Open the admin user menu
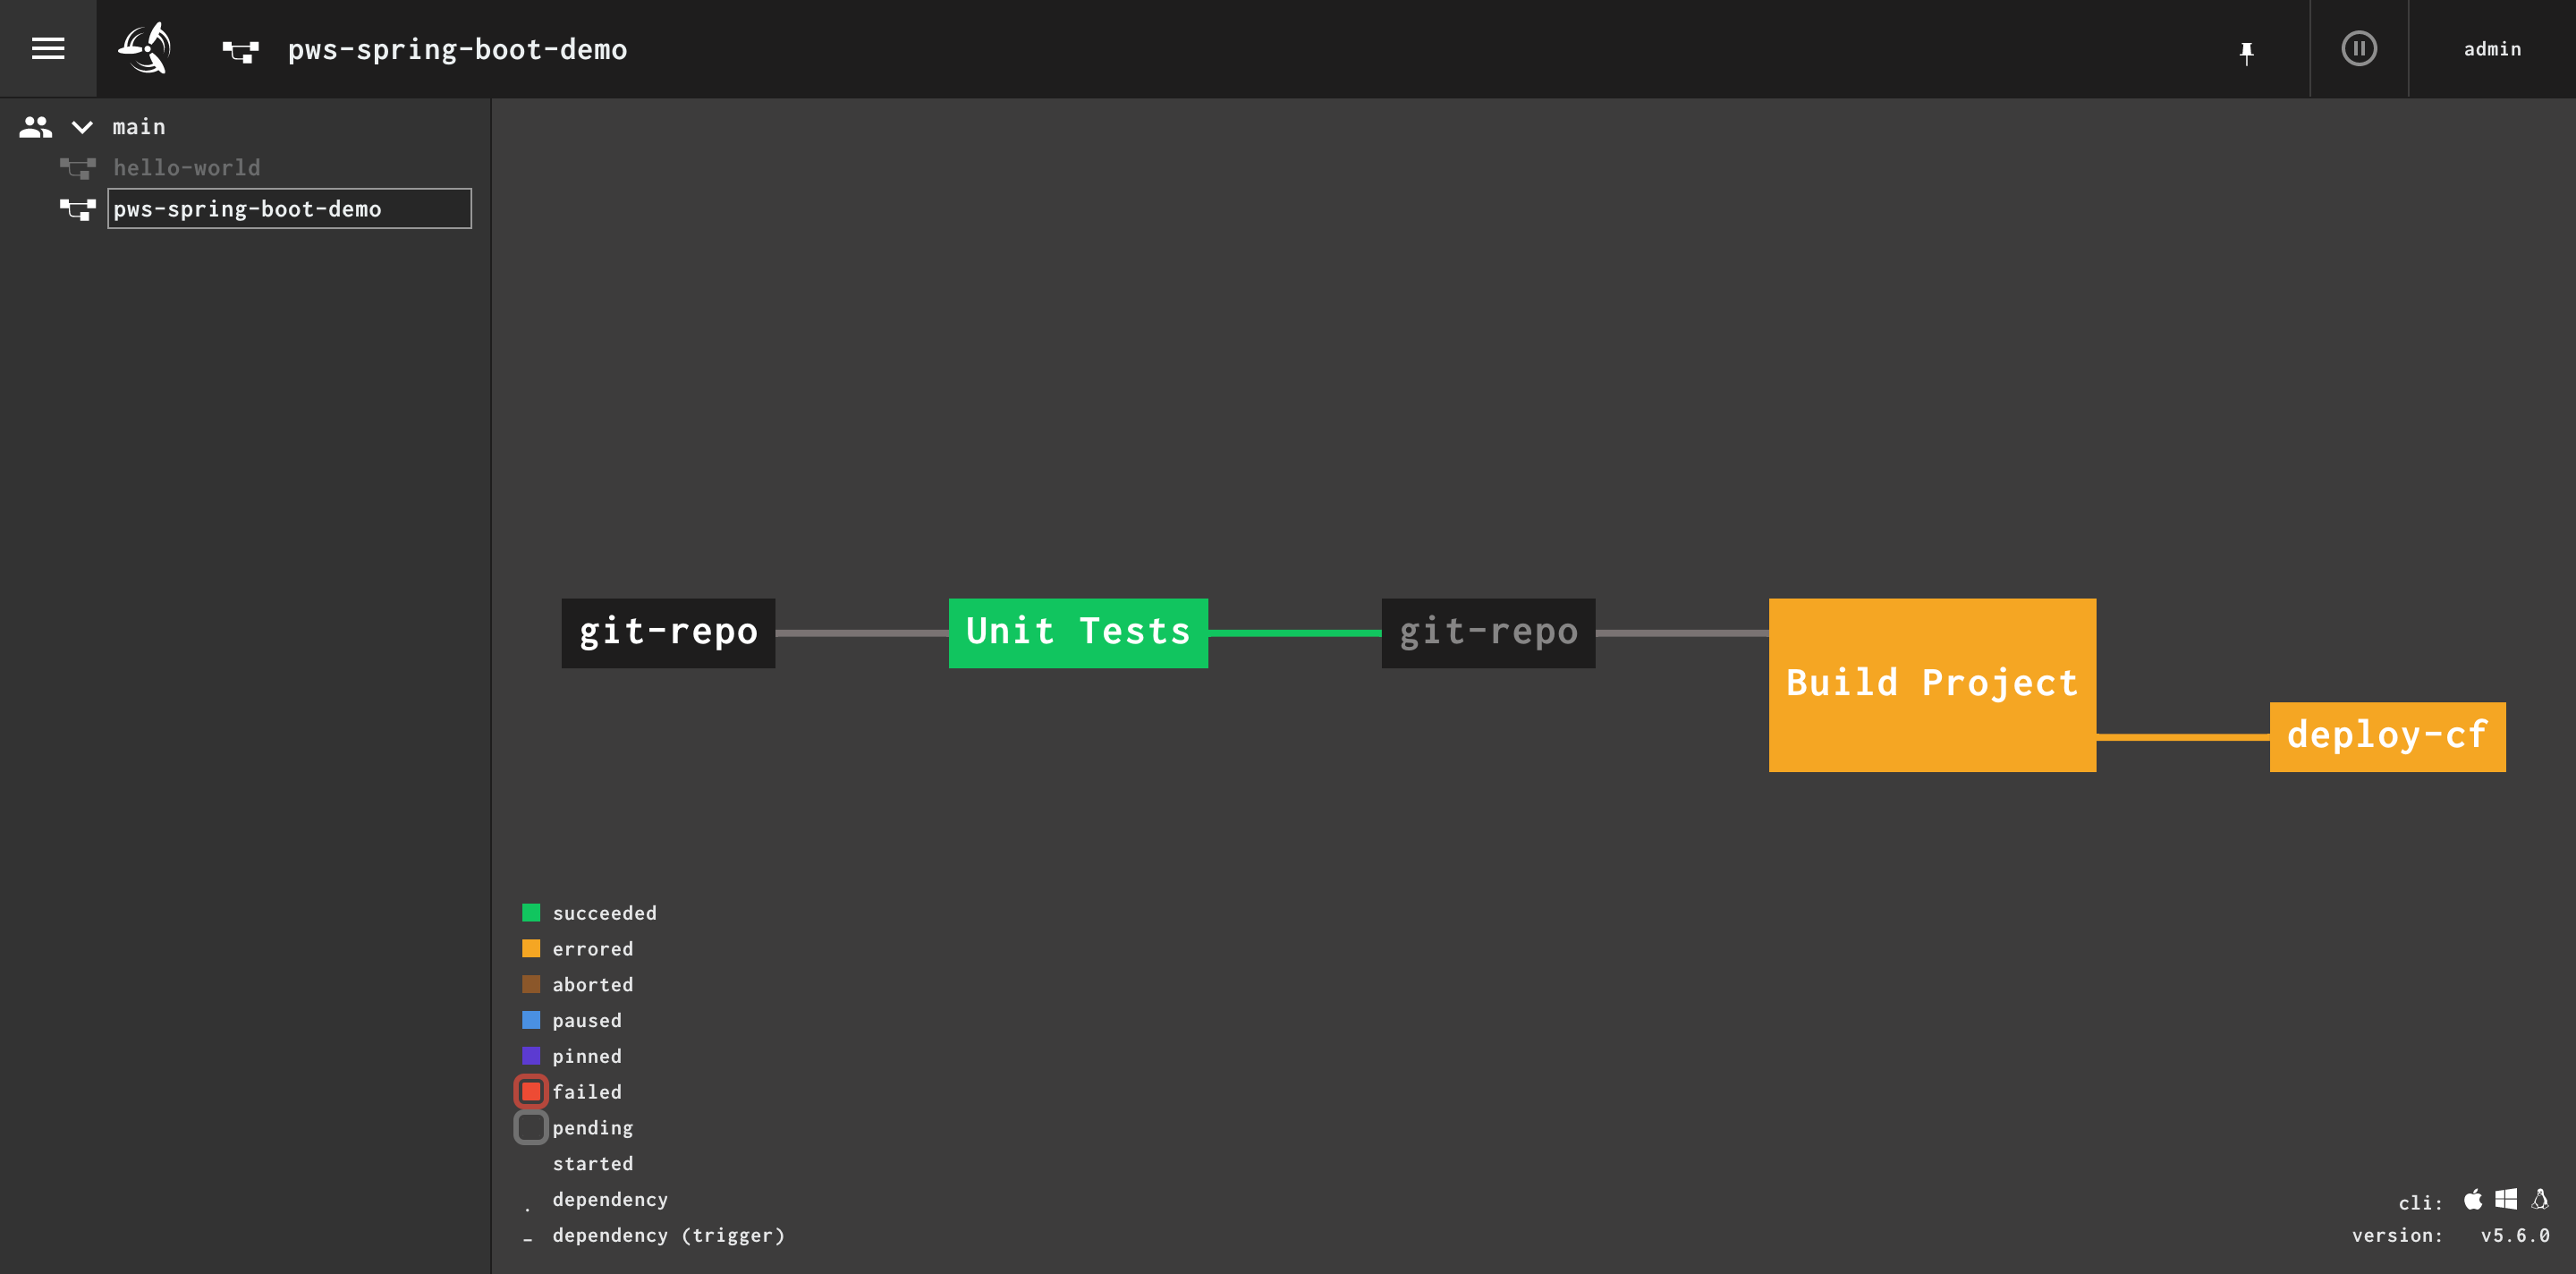 click(2491, 48)
